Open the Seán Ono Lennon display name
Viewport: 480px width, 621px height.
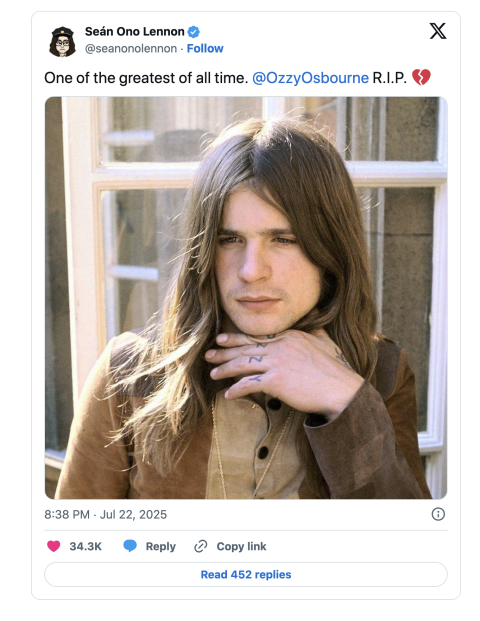135,32
